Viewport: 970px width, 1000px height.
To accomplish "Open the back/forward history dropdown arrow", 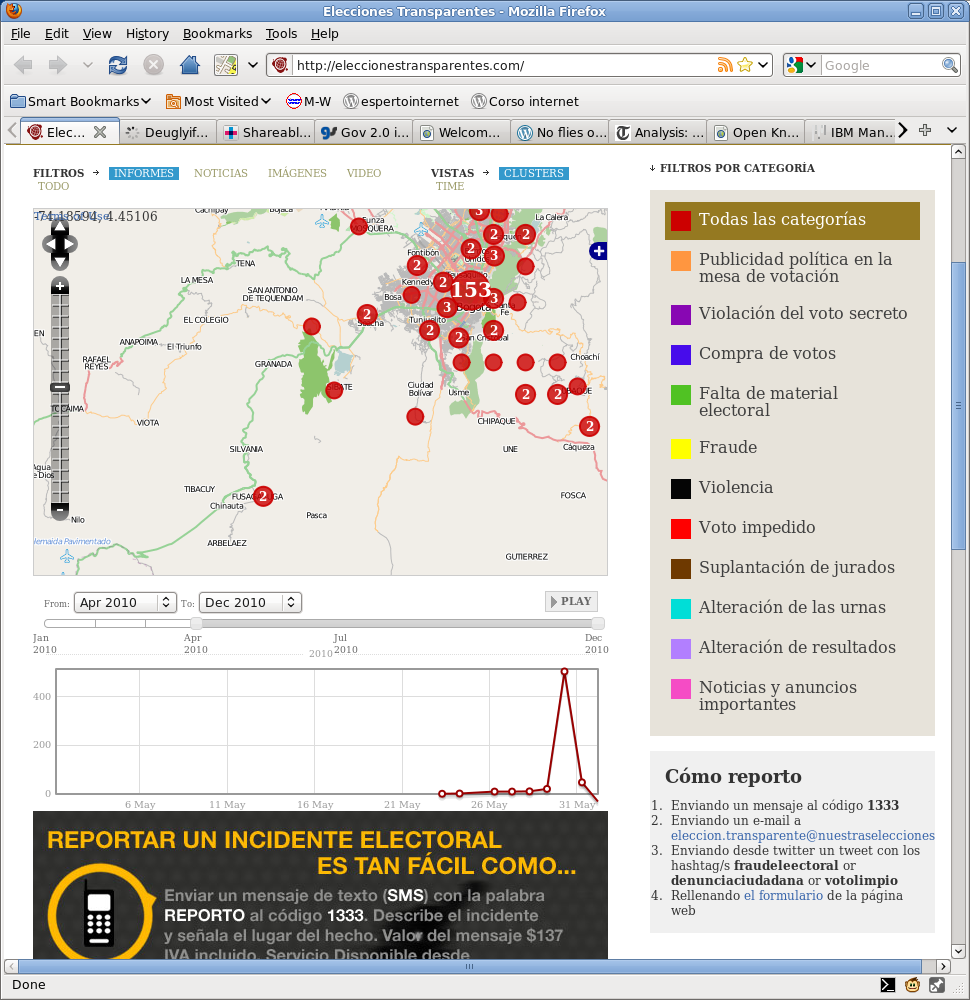I will (x=87, y=65).
